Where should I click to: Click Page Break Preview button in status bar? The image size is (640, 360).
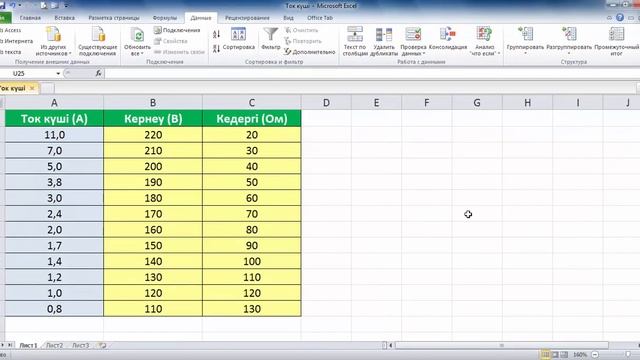coord(564,355)
